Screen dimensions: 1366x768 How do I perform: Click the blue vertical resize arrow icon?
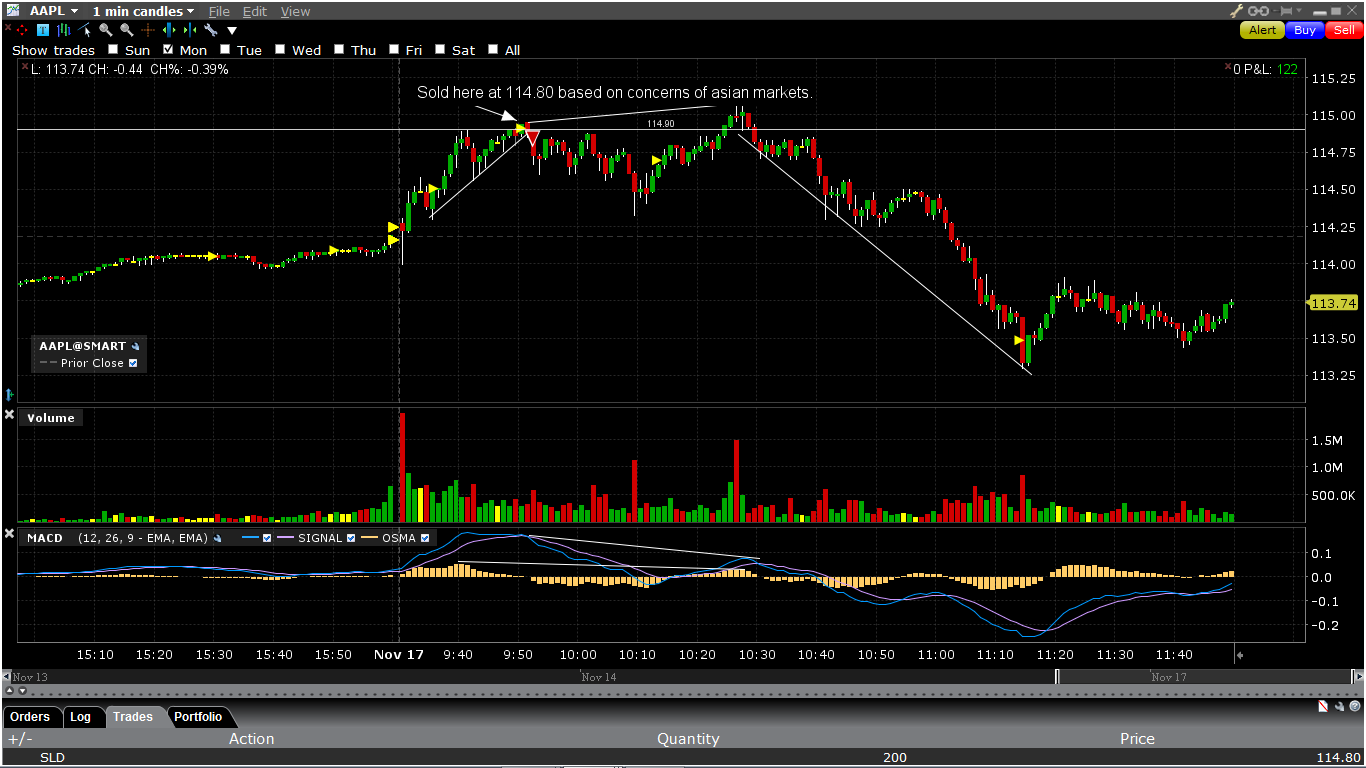click(9, 394)
